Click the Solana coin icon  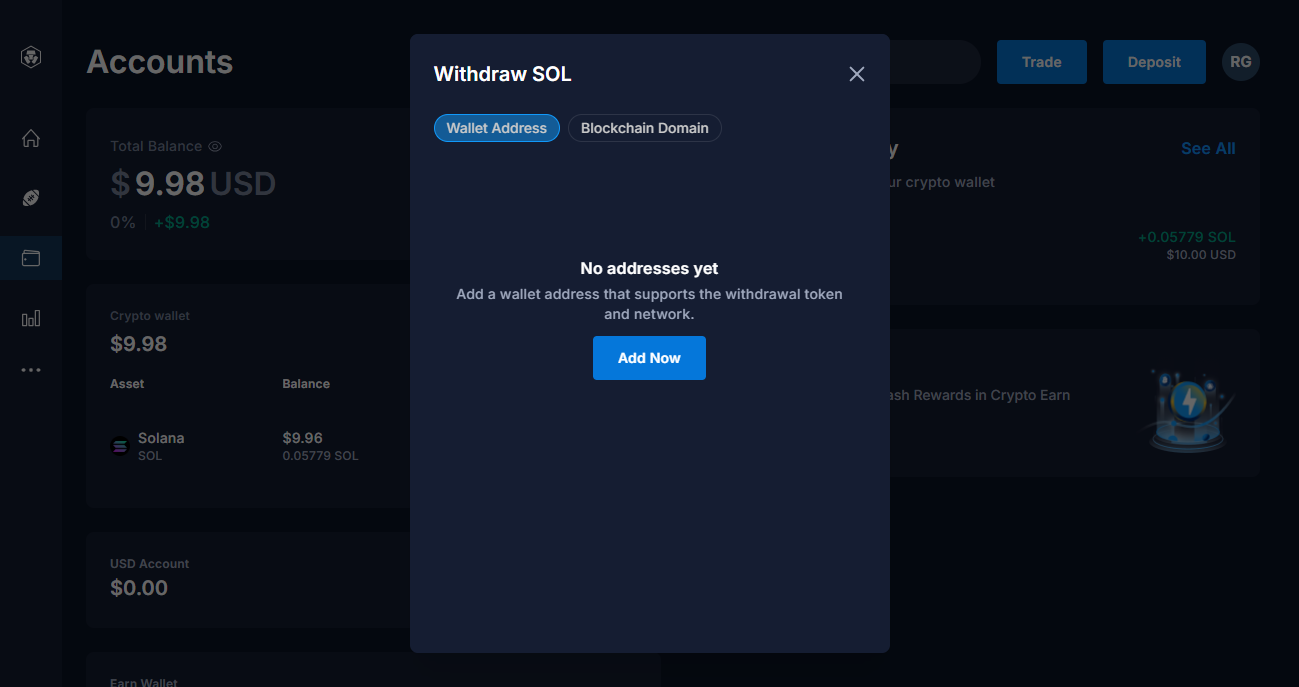pyautogui.click(x=120, y=446)
